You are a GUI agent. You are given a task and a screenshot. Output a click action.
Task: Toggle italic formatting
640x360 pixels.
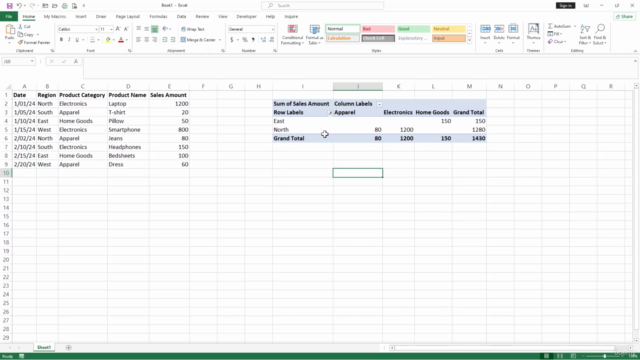(69, 40)
